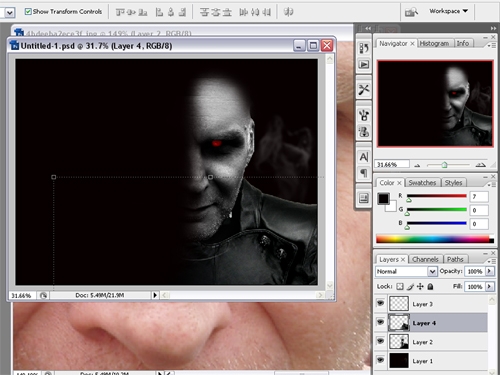Open the document status bar arrow menu
This screenshot has height=375, width=500.
coord(155,295)
